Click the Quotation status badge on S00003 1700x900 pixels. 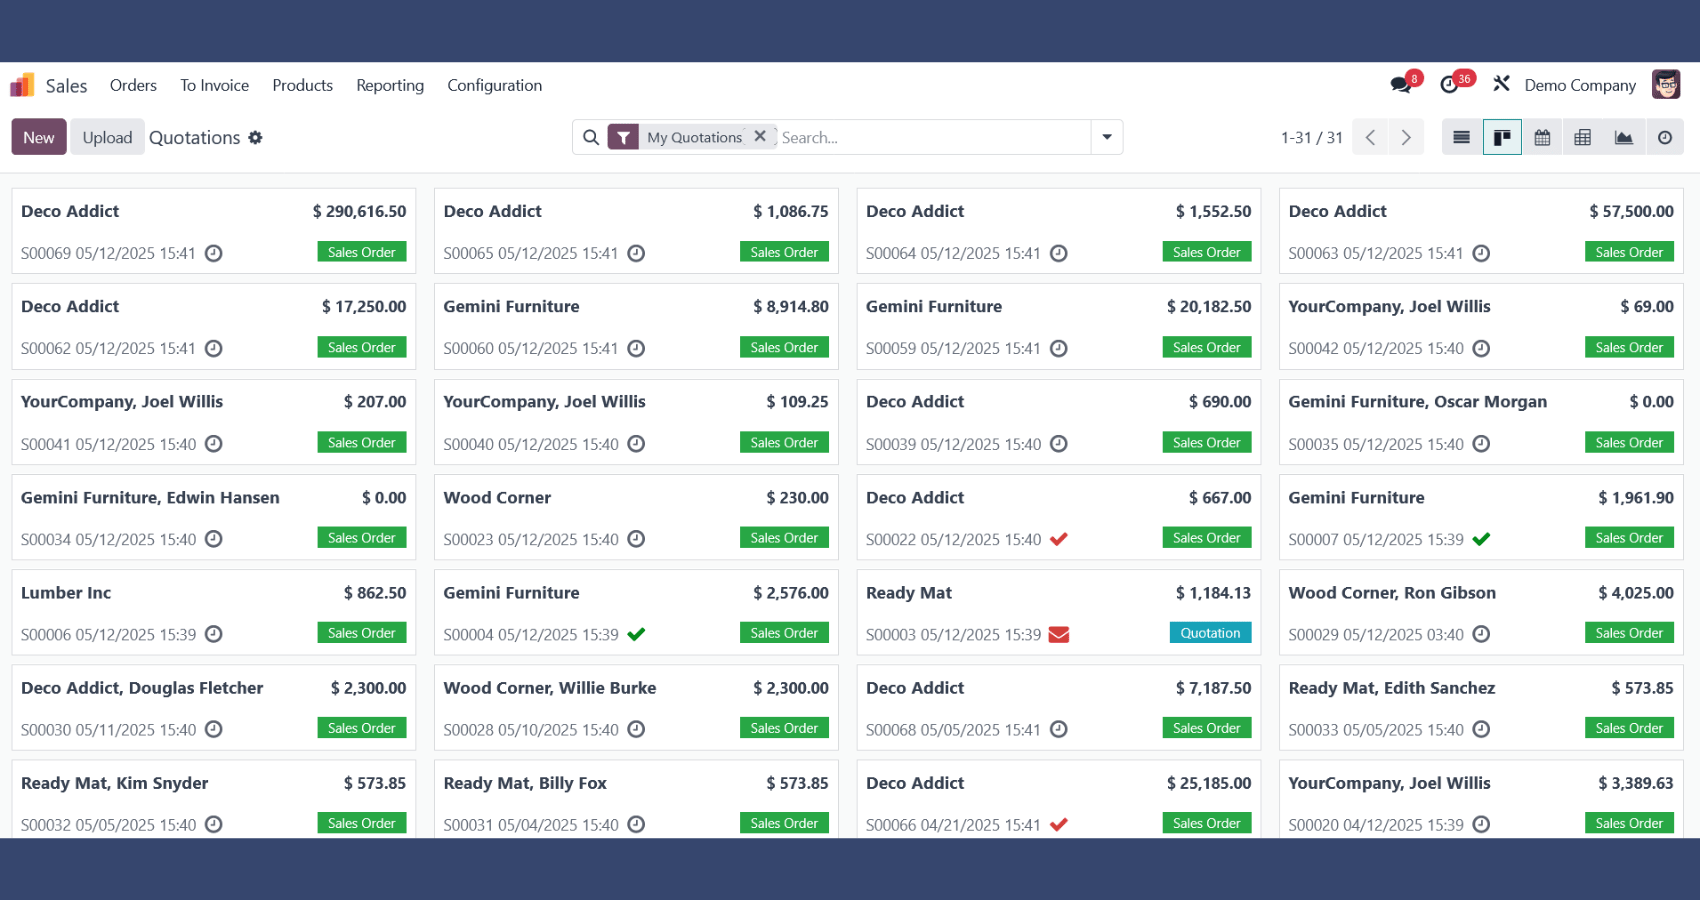pyautogui.click(x=1210, y=633)
